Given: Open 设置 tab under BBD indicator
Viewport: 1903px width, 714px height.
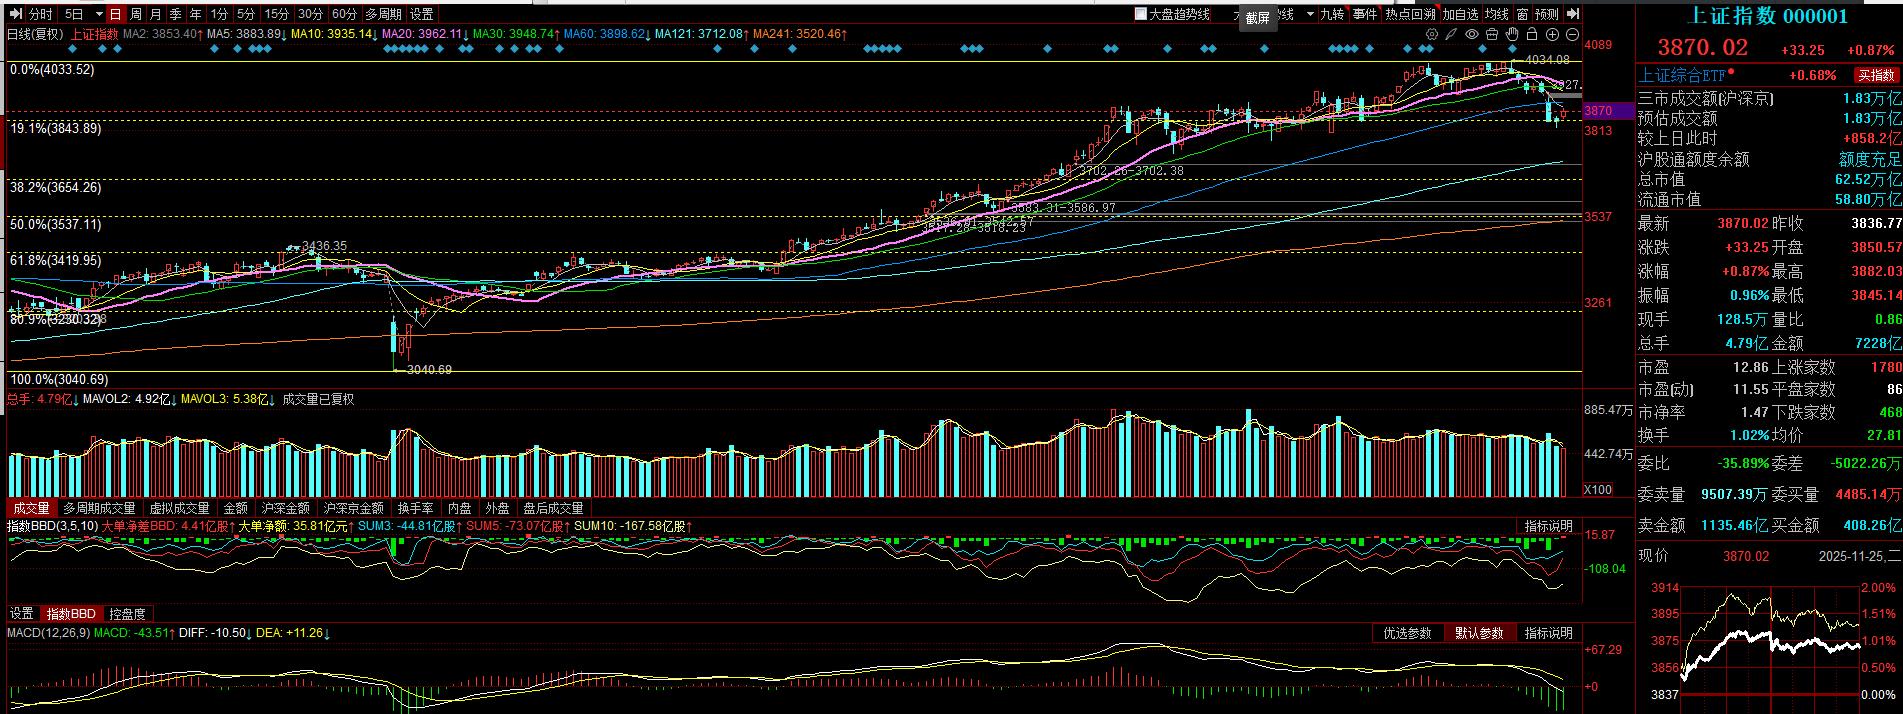Looking at the screenshot, I should click(x=22, y=613).
